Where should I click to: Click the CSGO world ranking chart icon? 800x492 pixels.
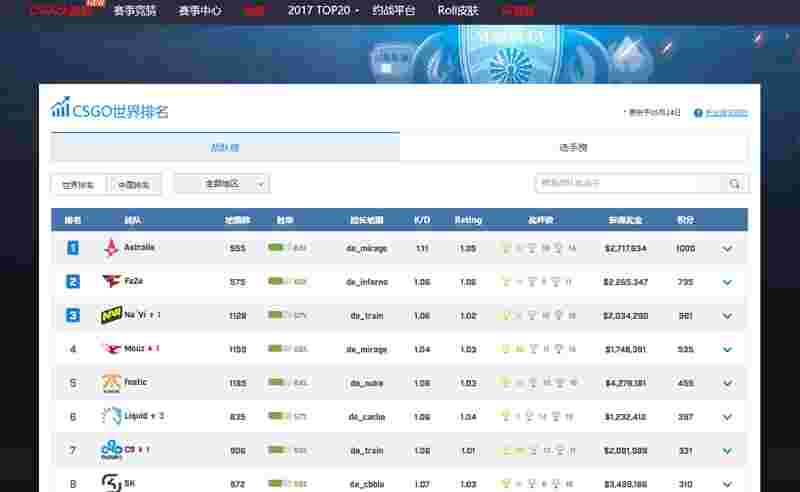tap(60, 107)
